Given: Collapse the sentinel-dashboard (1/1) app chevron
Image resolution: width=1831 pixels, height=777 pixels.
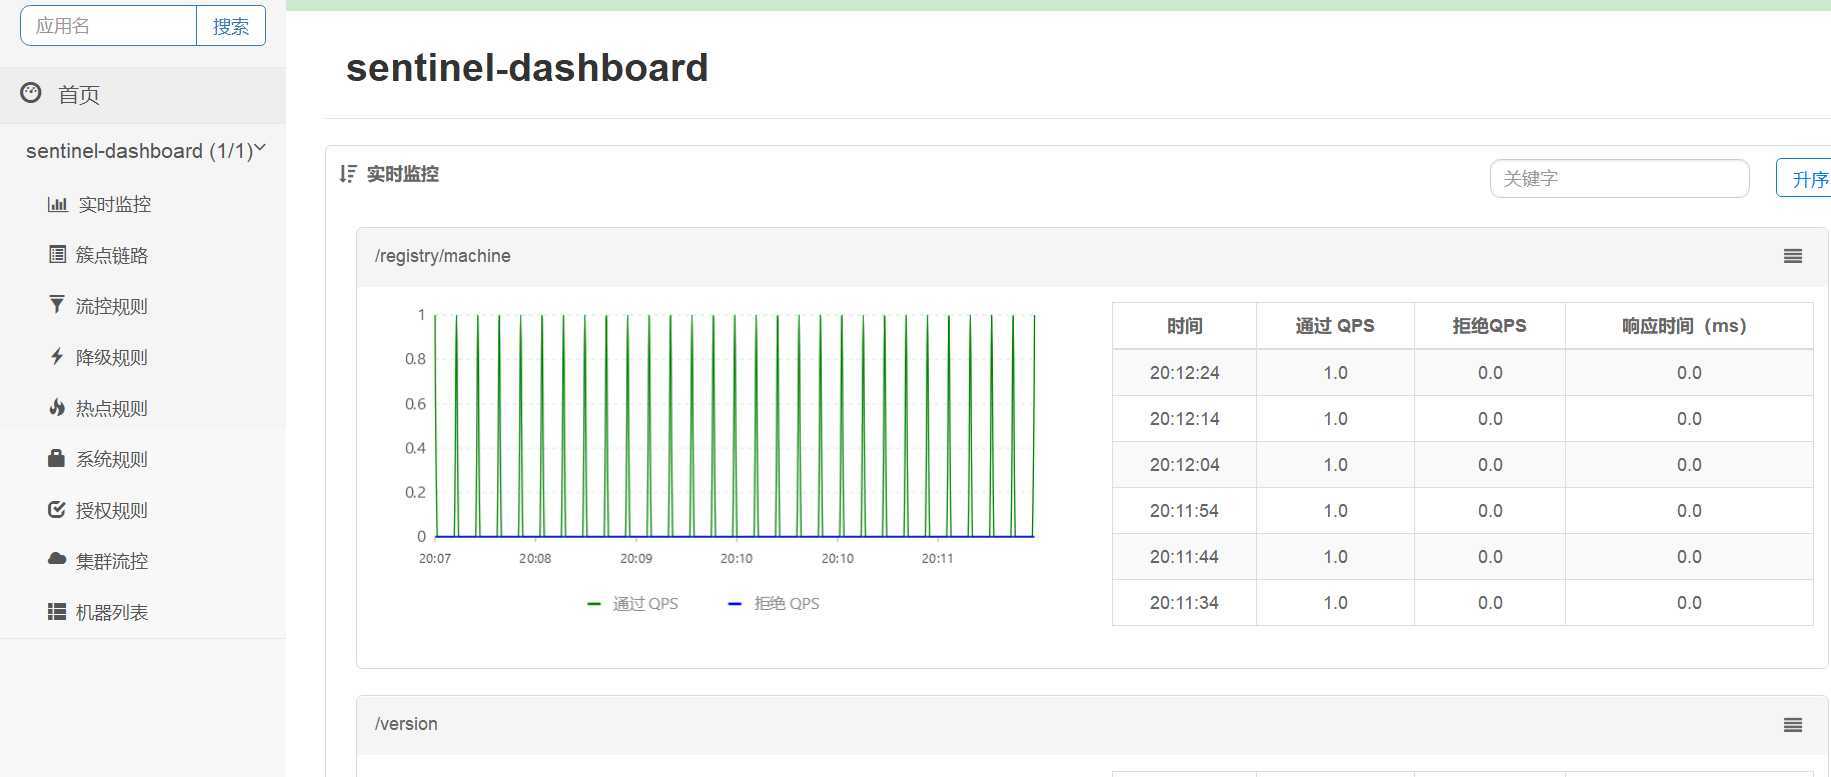Looking at the screenshot, I should (260, 148).
